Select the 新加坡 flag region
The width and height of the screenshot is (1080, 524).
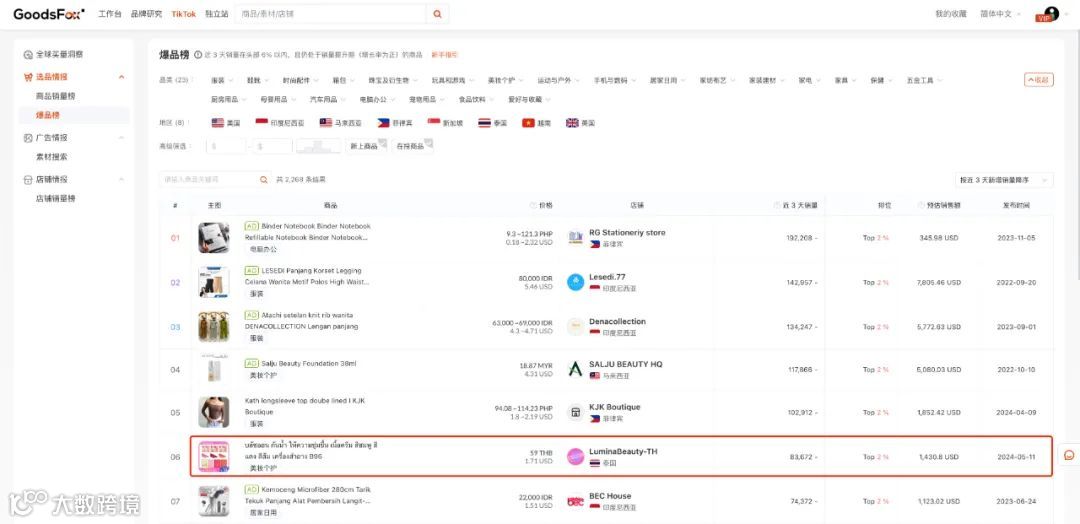434,123
